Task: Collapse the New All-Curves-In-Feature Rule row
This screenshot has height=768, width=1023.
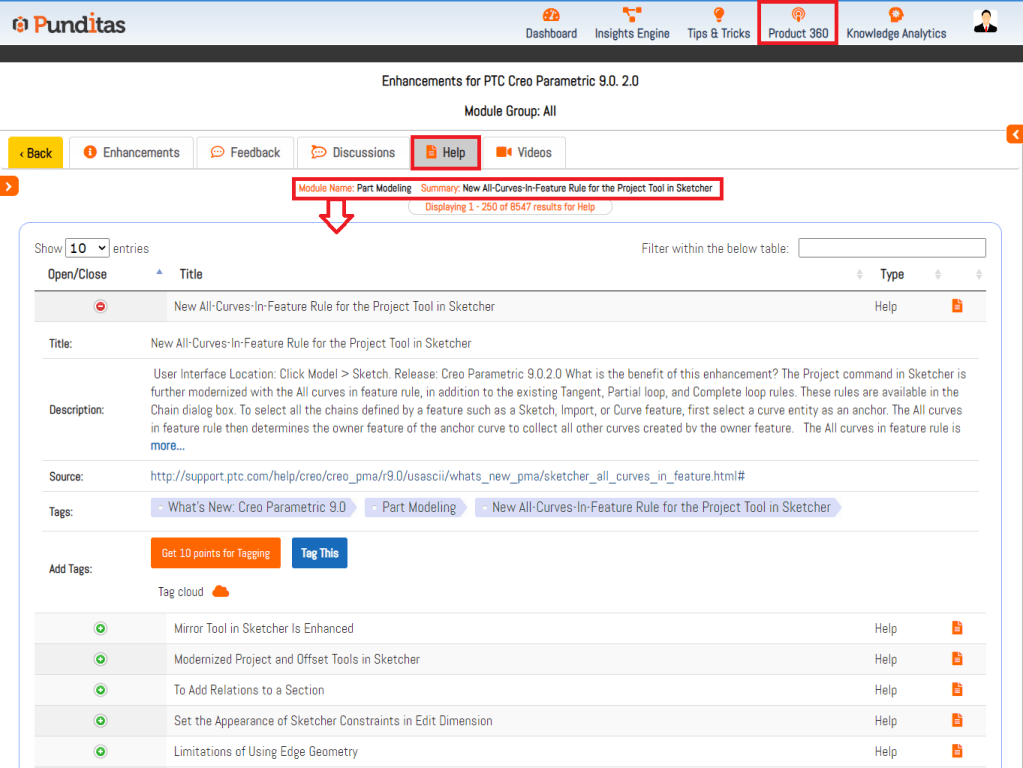Action: (100, 306)
